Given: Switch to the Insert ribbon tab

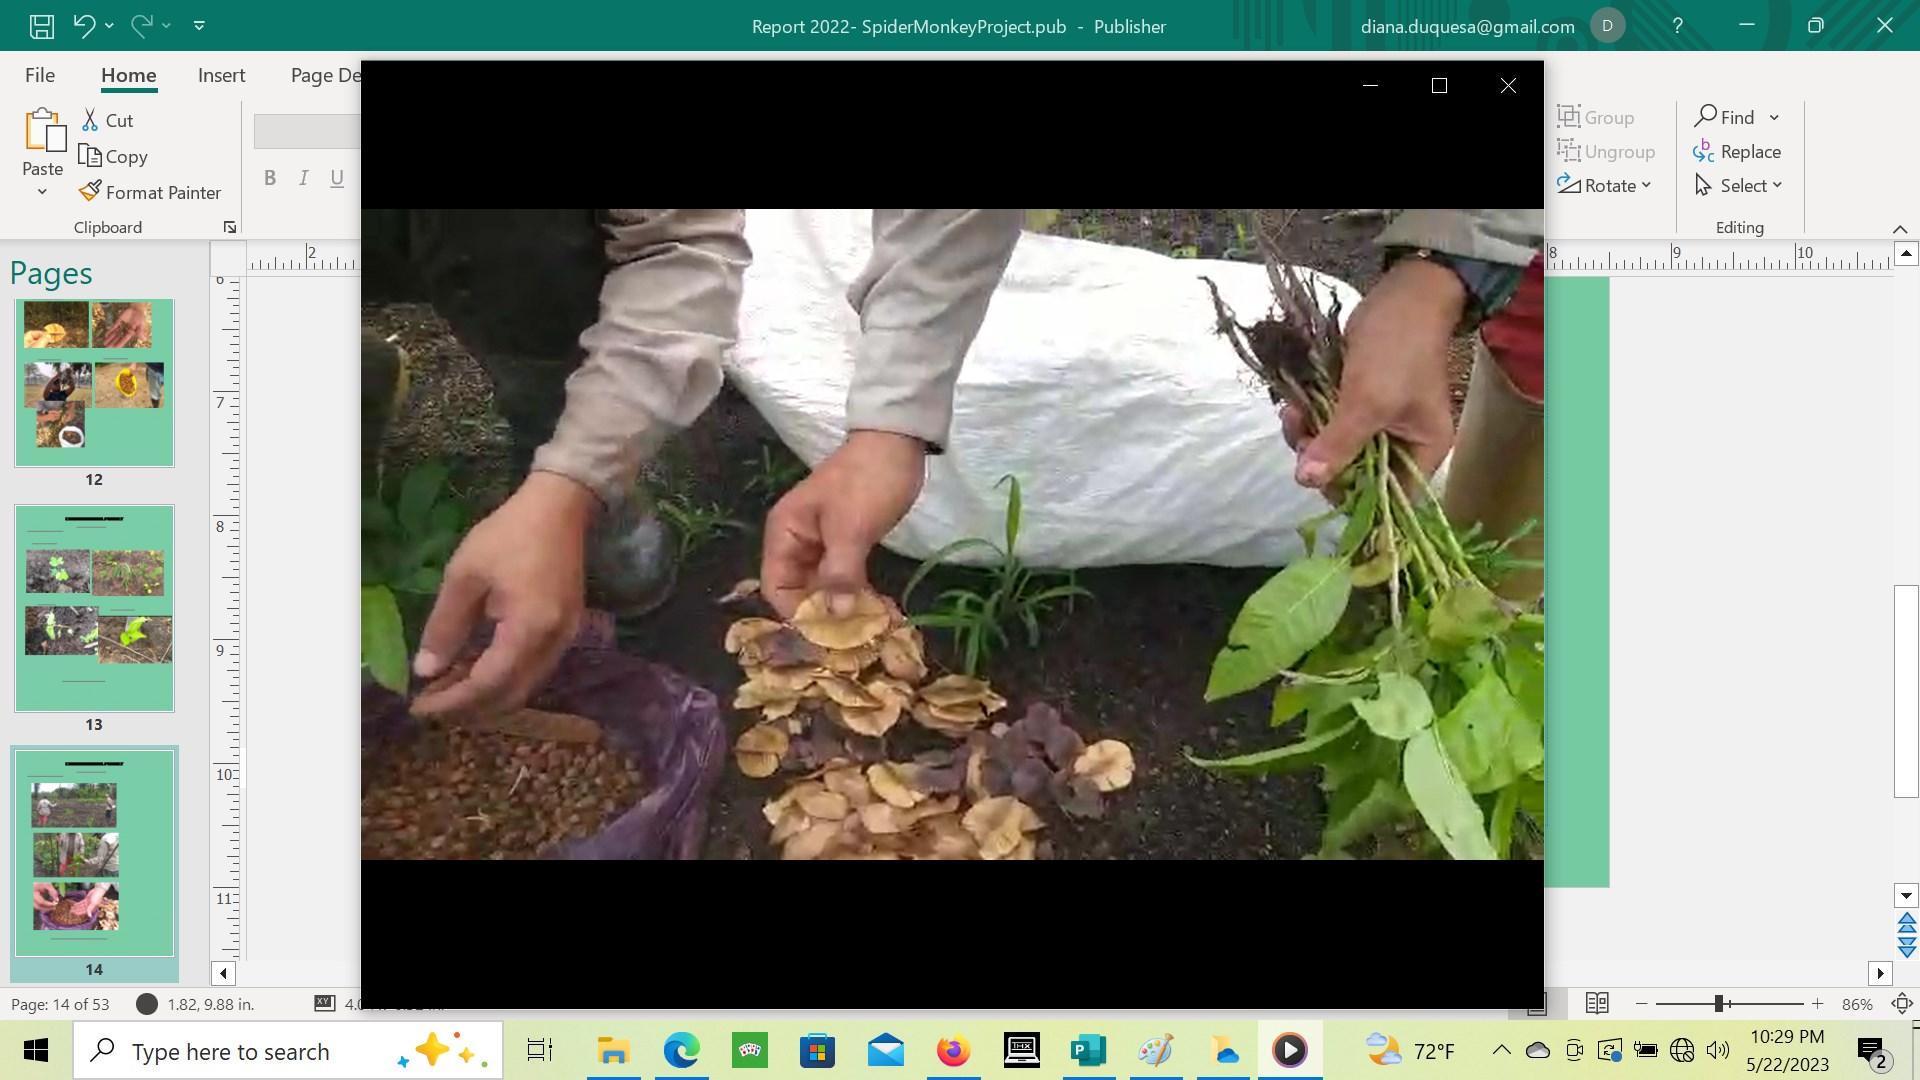Looking at the screenshot, I should (221, 75).
